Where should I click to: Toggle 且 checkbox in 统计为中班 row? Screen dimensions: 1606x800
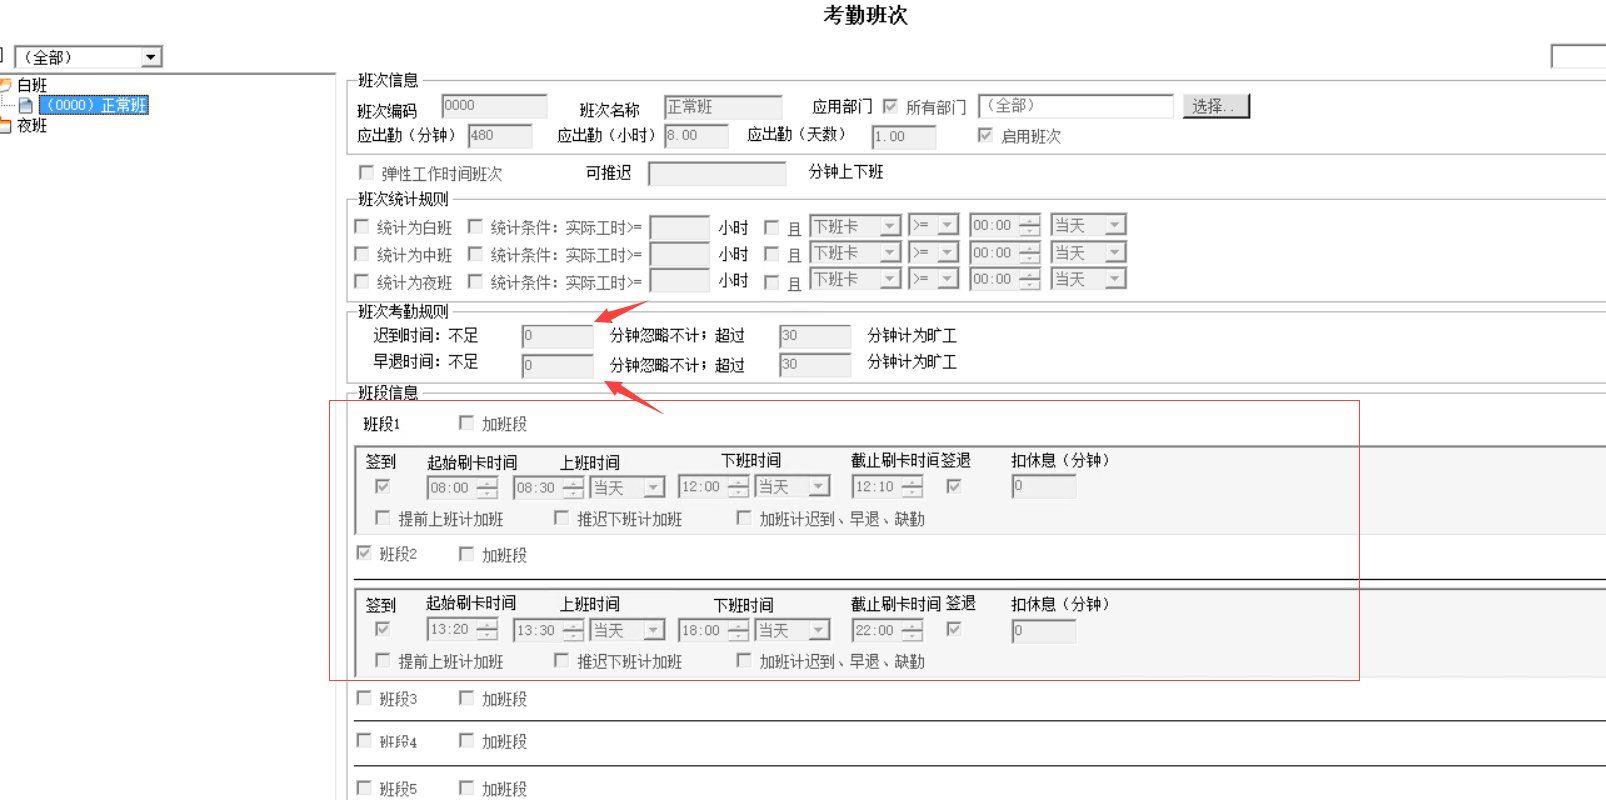point(771,254)
